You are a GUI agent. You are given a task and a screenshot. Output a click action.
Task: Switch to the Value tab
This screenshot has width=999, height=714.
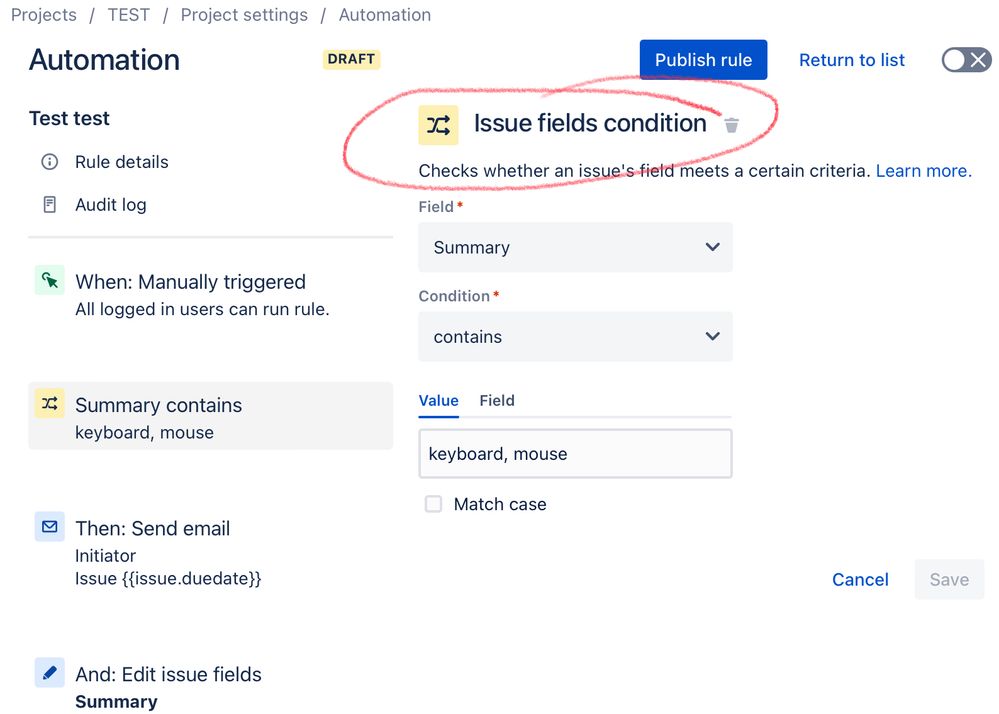coord(438,401)
